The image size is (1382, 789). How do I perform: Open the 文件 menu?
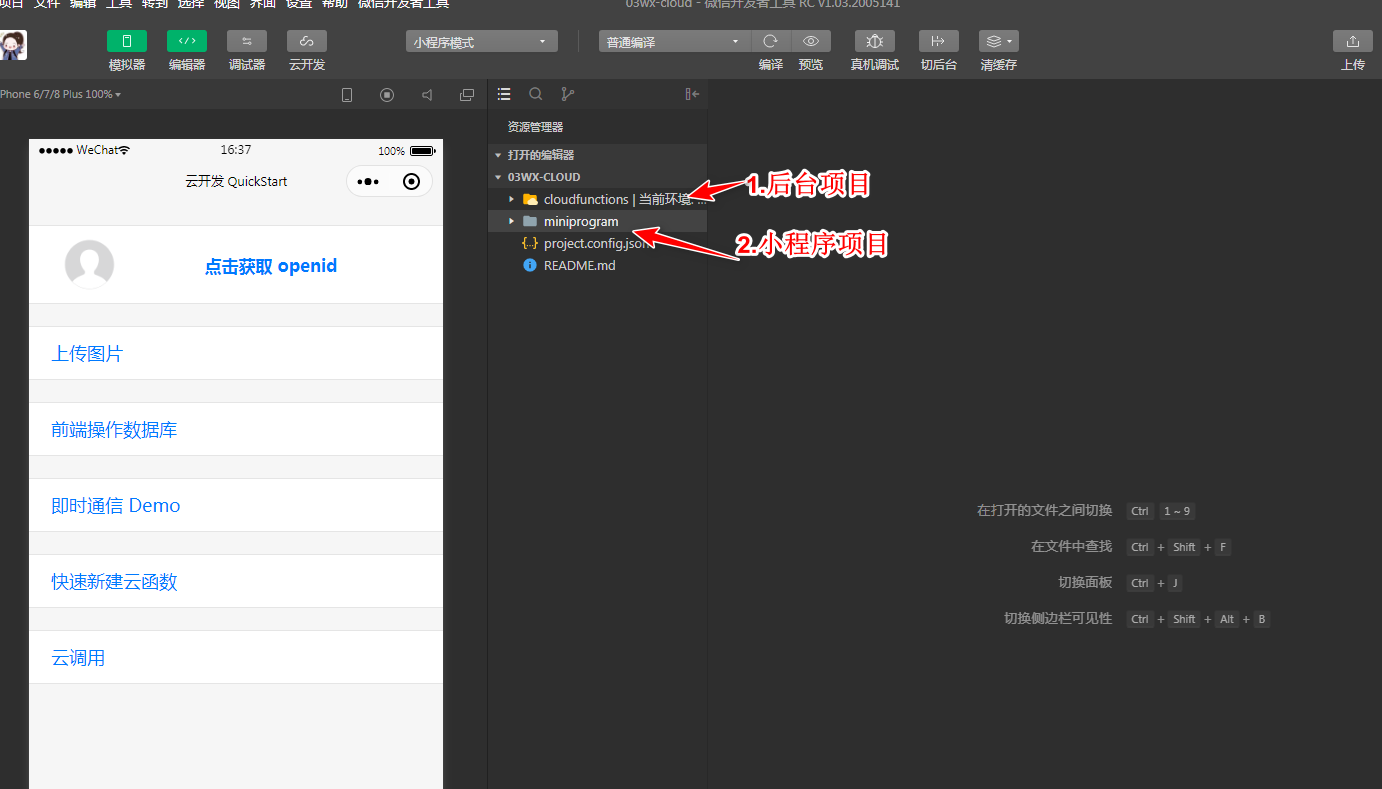(x=47, y=4)
